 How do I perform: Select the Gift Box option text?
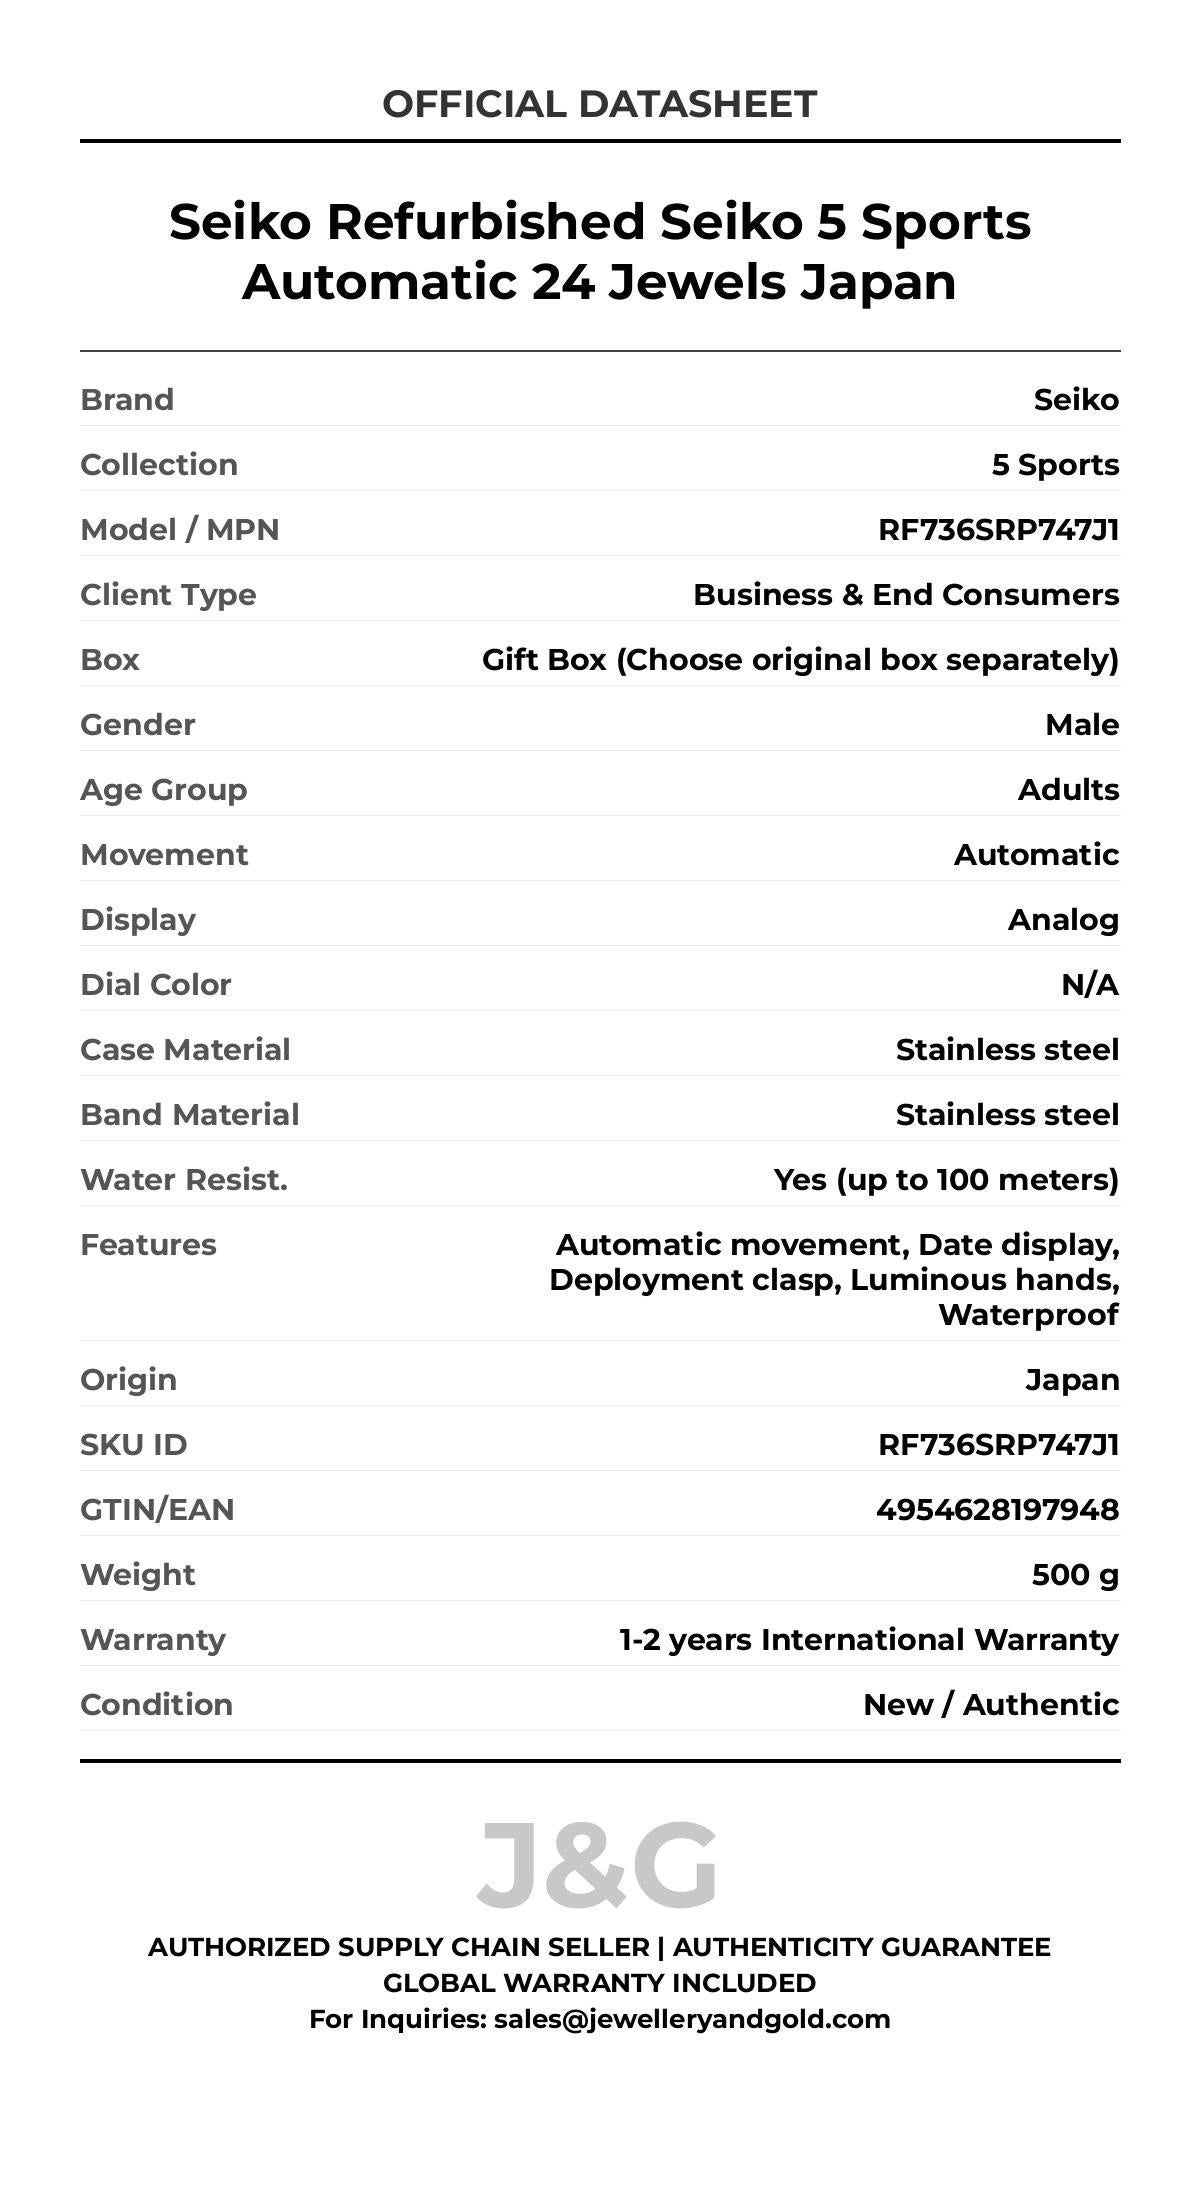800,659
